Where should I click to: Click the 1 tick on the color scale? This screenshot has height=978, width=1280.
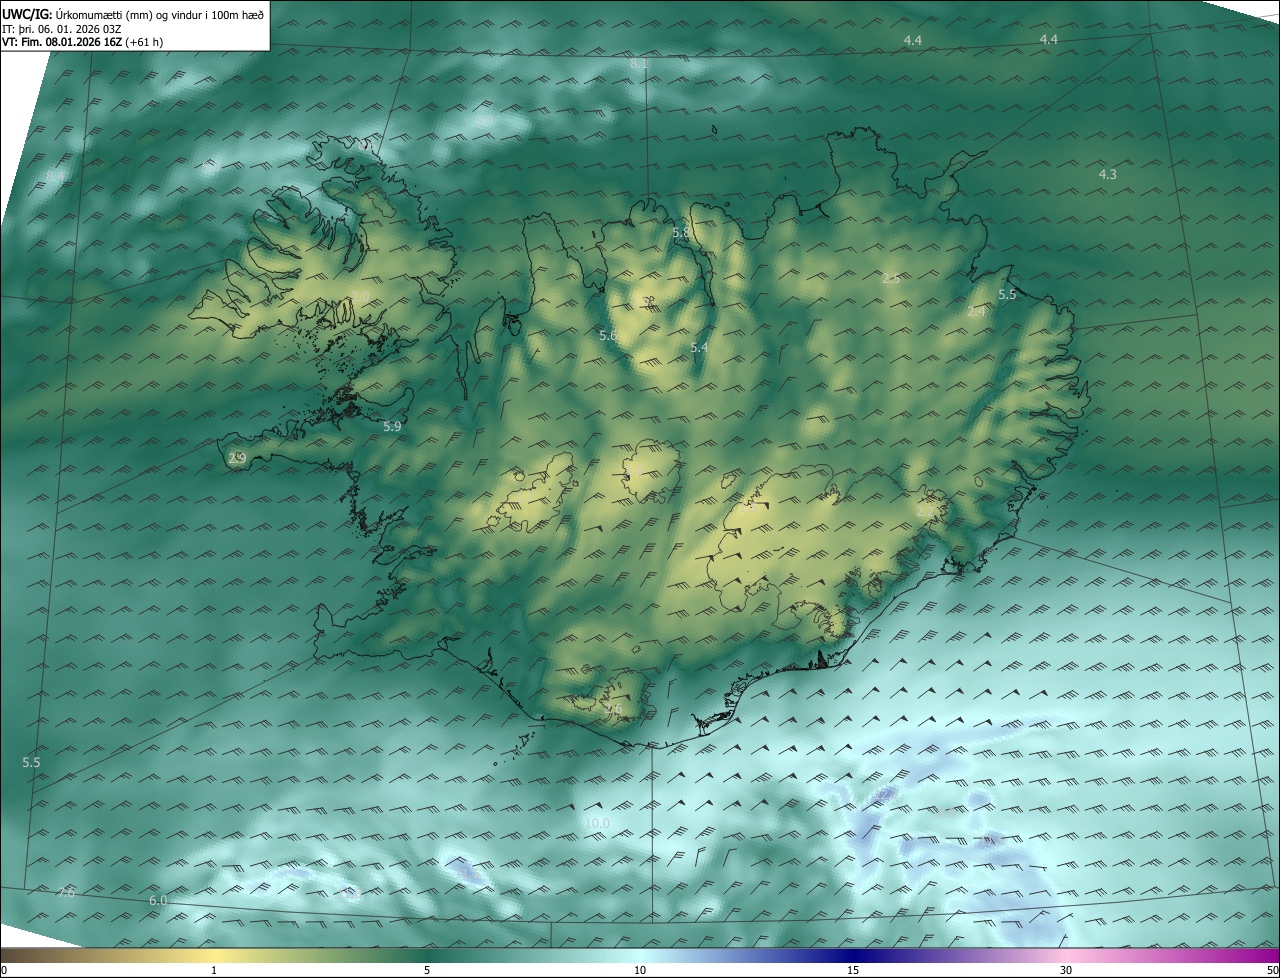[x=214, y=970]
